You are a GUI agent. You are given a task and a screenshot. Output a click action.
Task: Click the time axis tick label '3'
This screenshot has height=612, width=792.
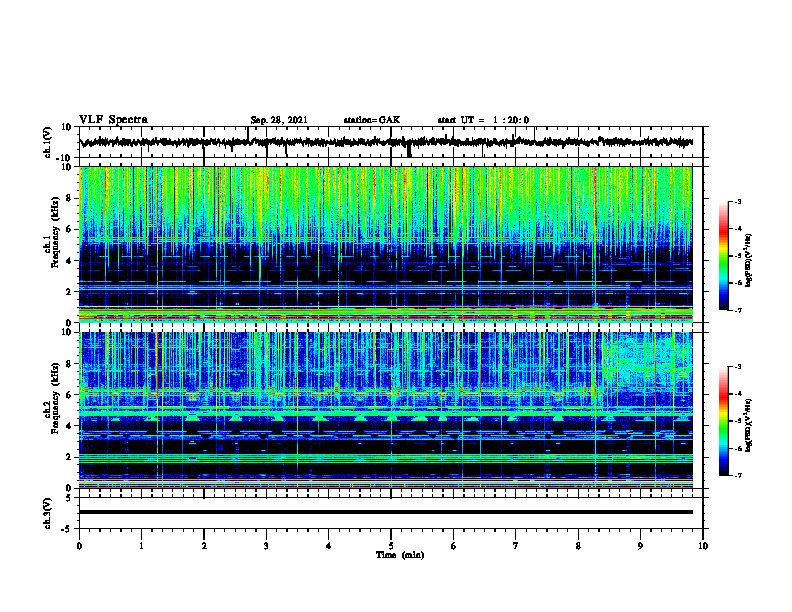266,546
